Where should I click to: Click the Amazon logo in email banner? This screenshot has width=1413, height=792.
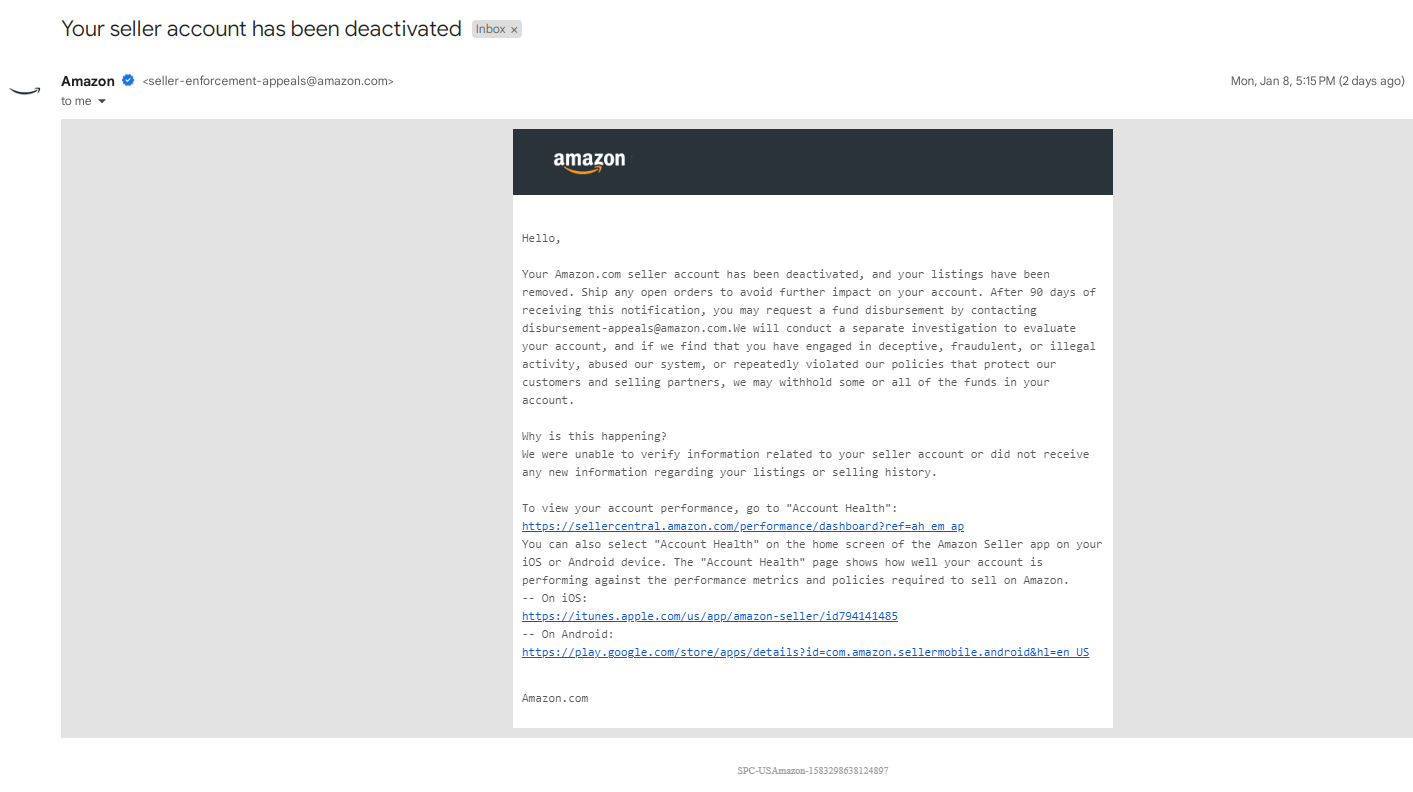pos(590,162)
